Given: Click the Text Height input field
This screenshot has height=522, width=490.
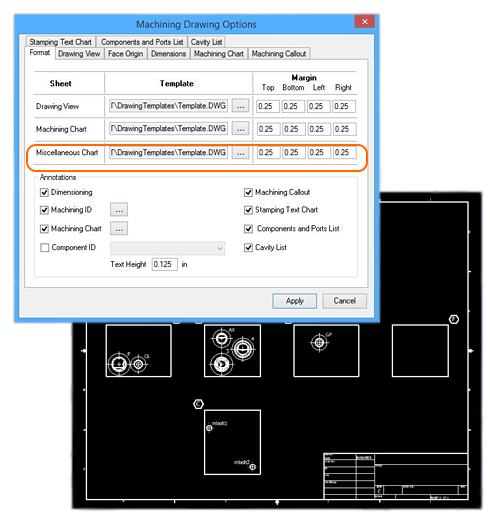Looking at the screenshot, I should click(165, 264).
